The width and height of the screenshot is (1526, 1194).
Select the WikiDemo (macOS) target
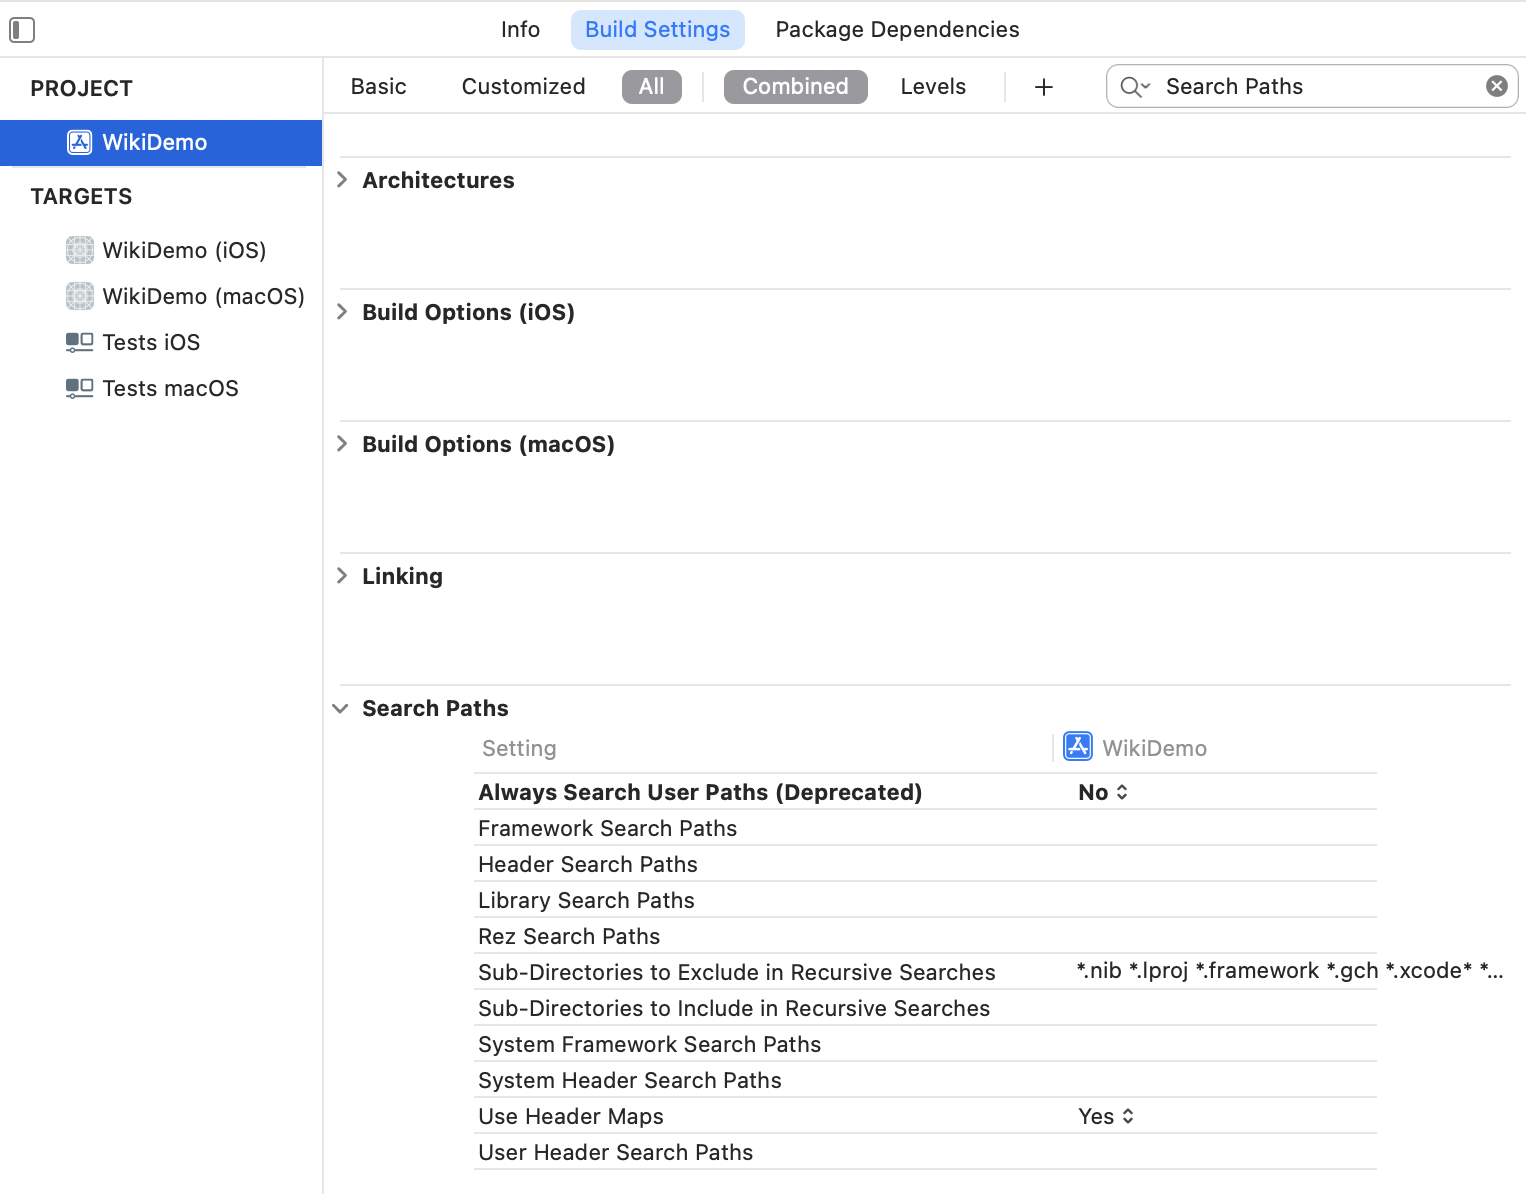tap(204, 296)
